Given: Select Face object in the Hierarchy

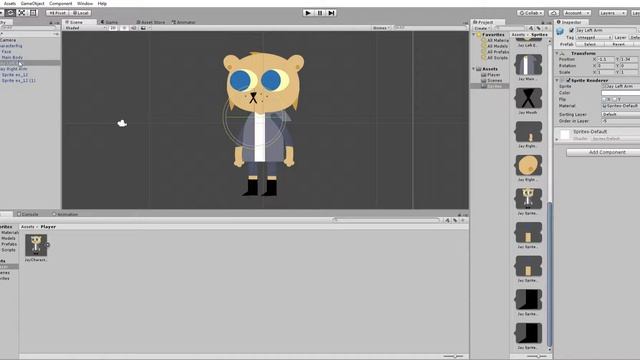Looking at the screenshot, I should click(7, 51).
